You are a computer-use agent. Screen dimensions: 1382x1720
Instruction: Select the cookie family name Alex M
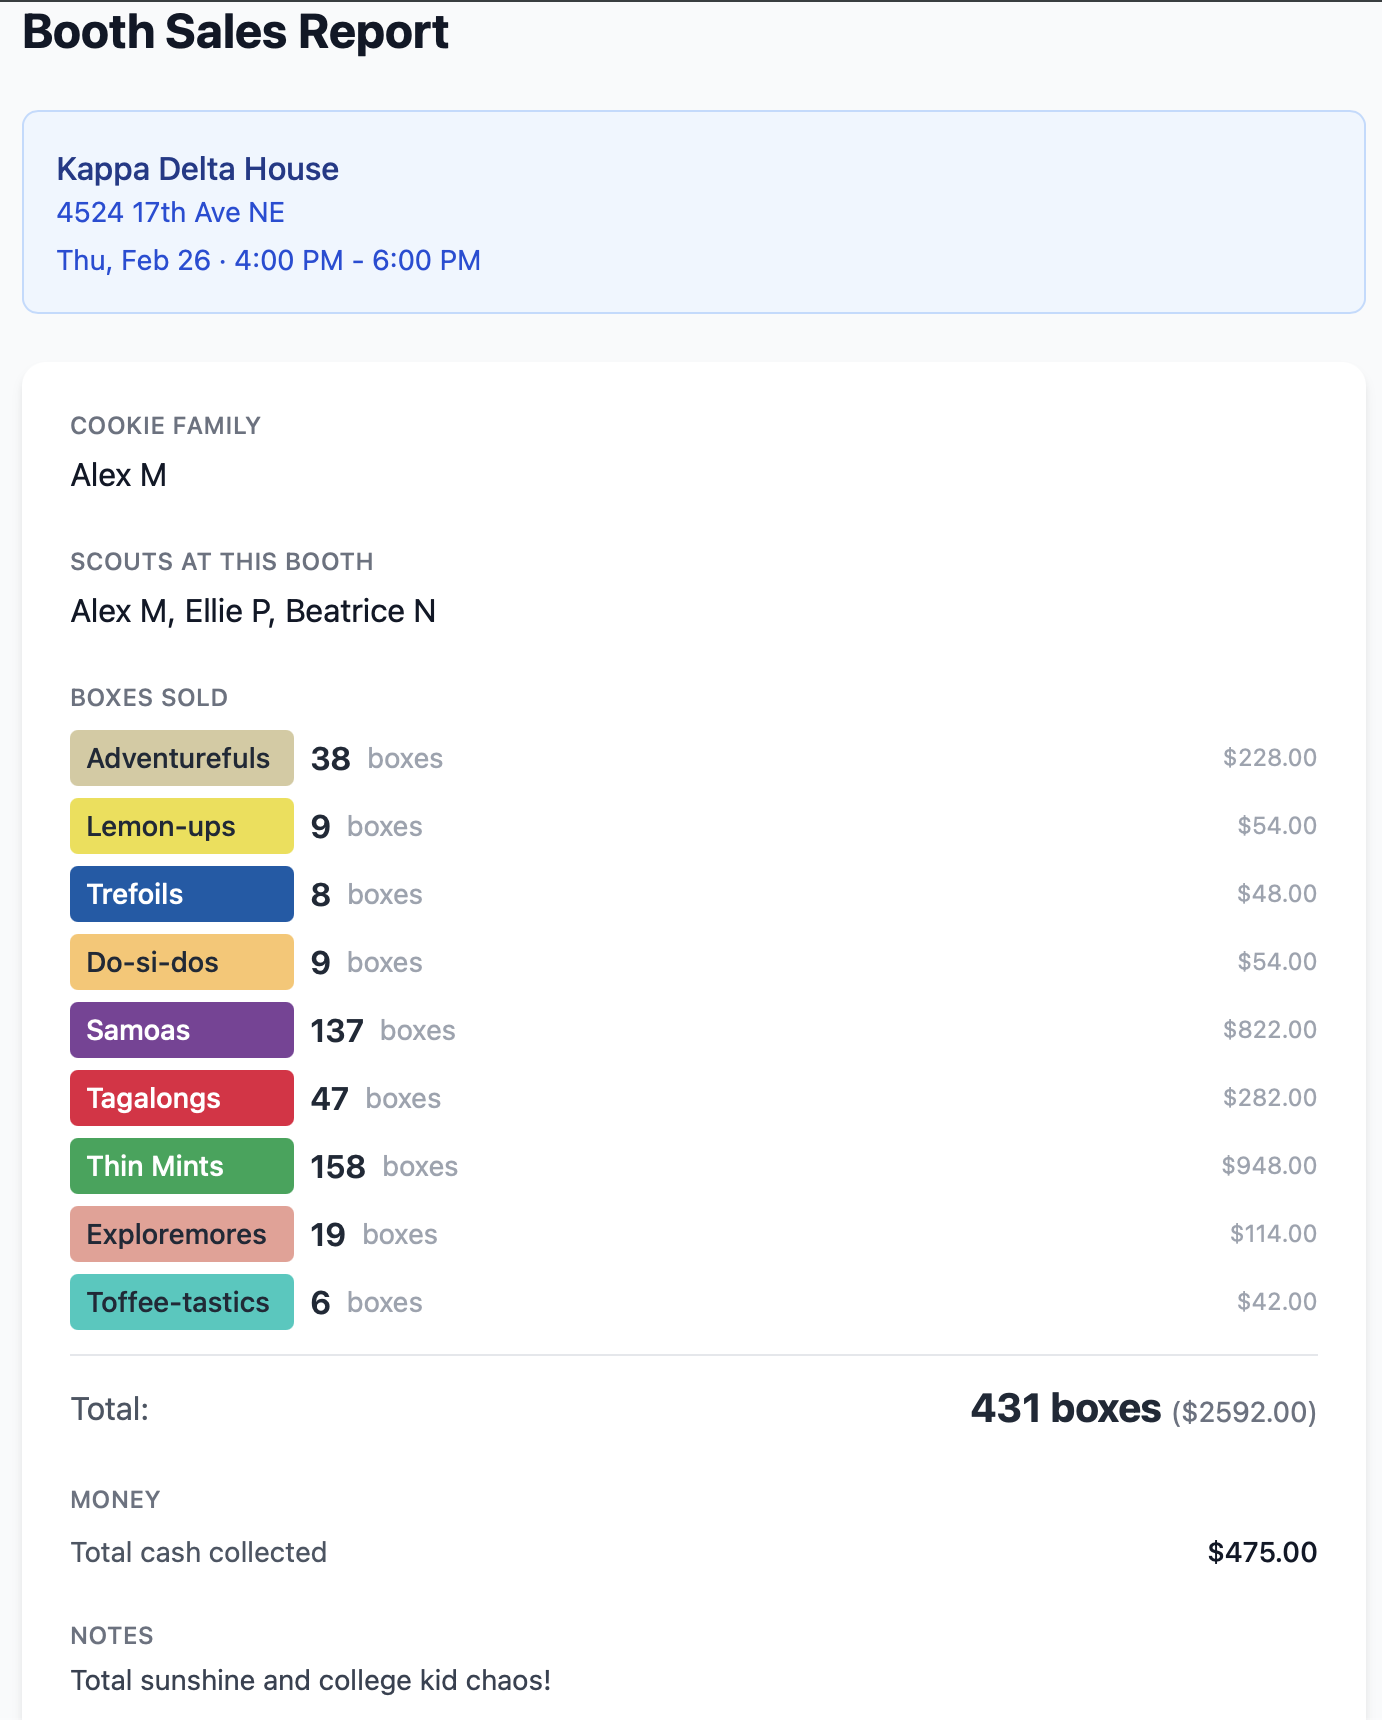[118, 475]
